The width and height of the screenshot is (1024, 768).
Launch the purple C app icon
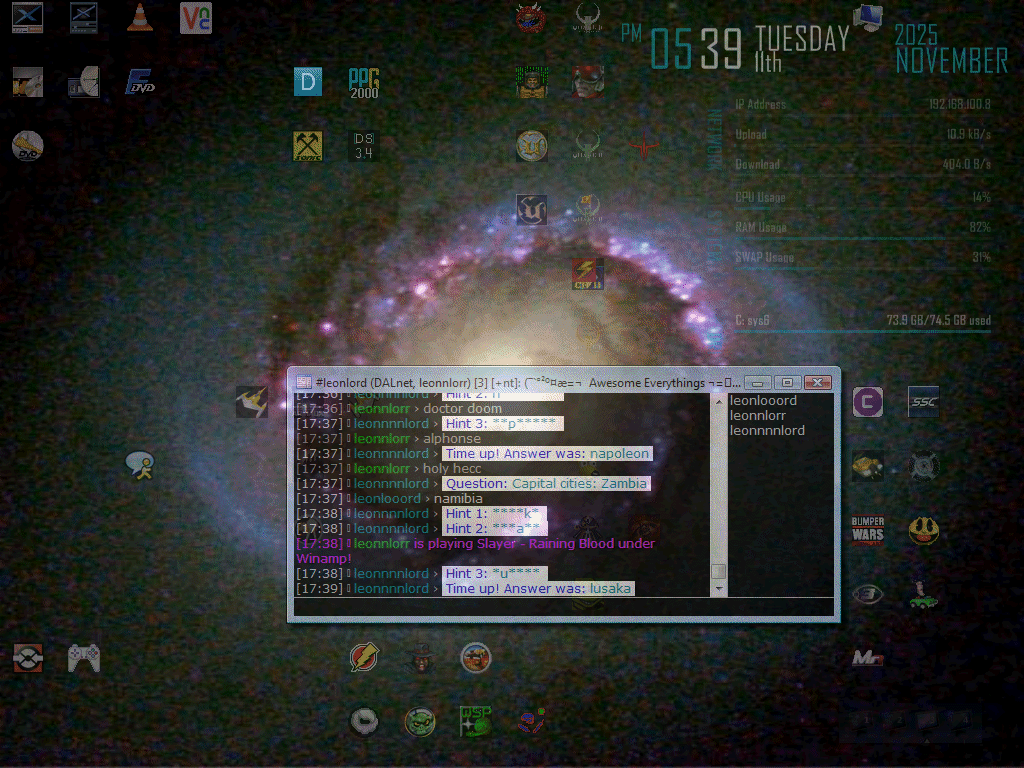click(867, 402)
